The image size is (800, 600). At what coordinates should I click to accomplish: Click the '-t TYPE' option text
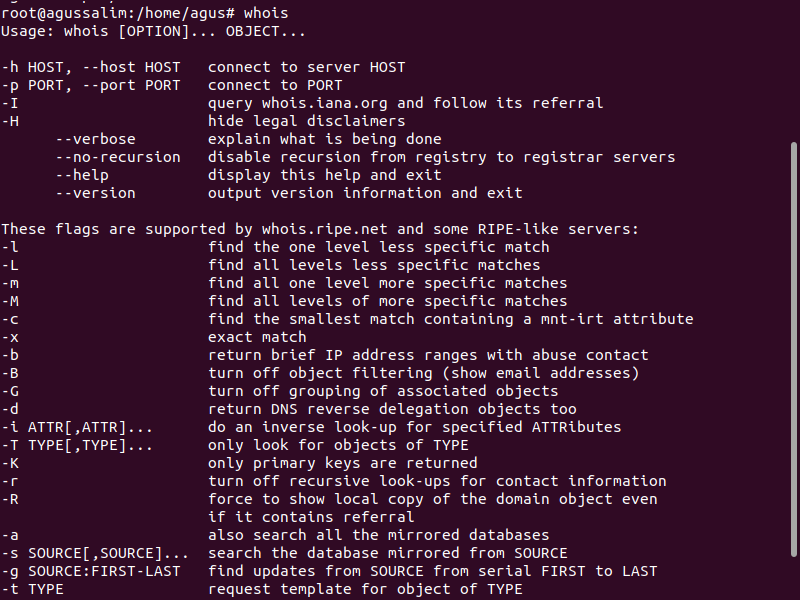click(33, 589)
